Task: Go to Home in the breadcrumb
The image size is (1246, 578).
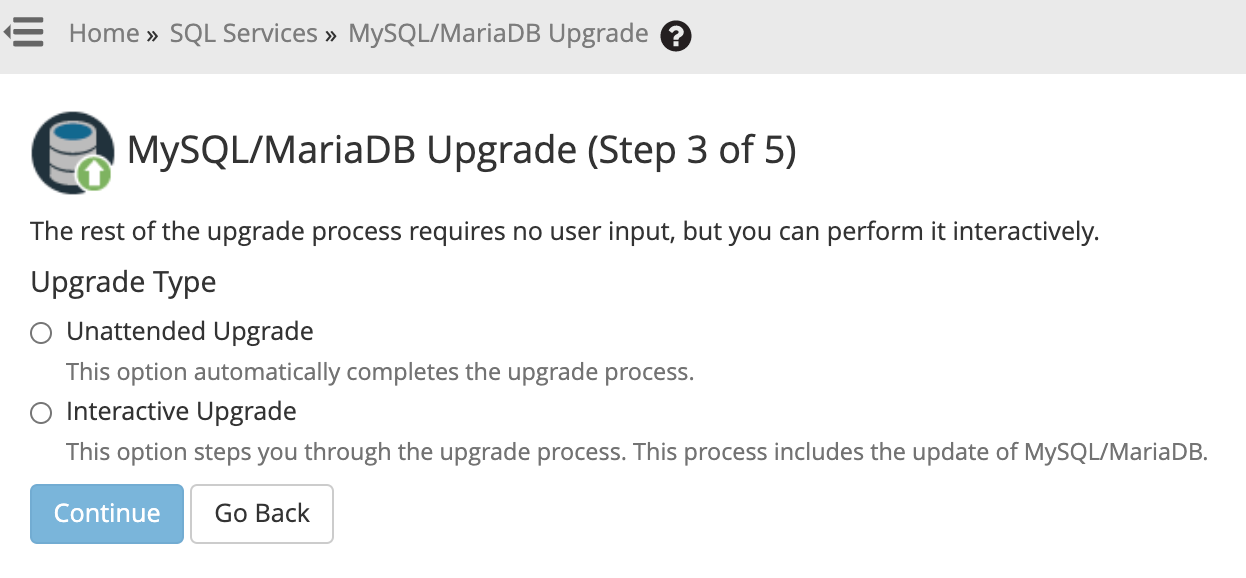Action: tap(104, 34)
